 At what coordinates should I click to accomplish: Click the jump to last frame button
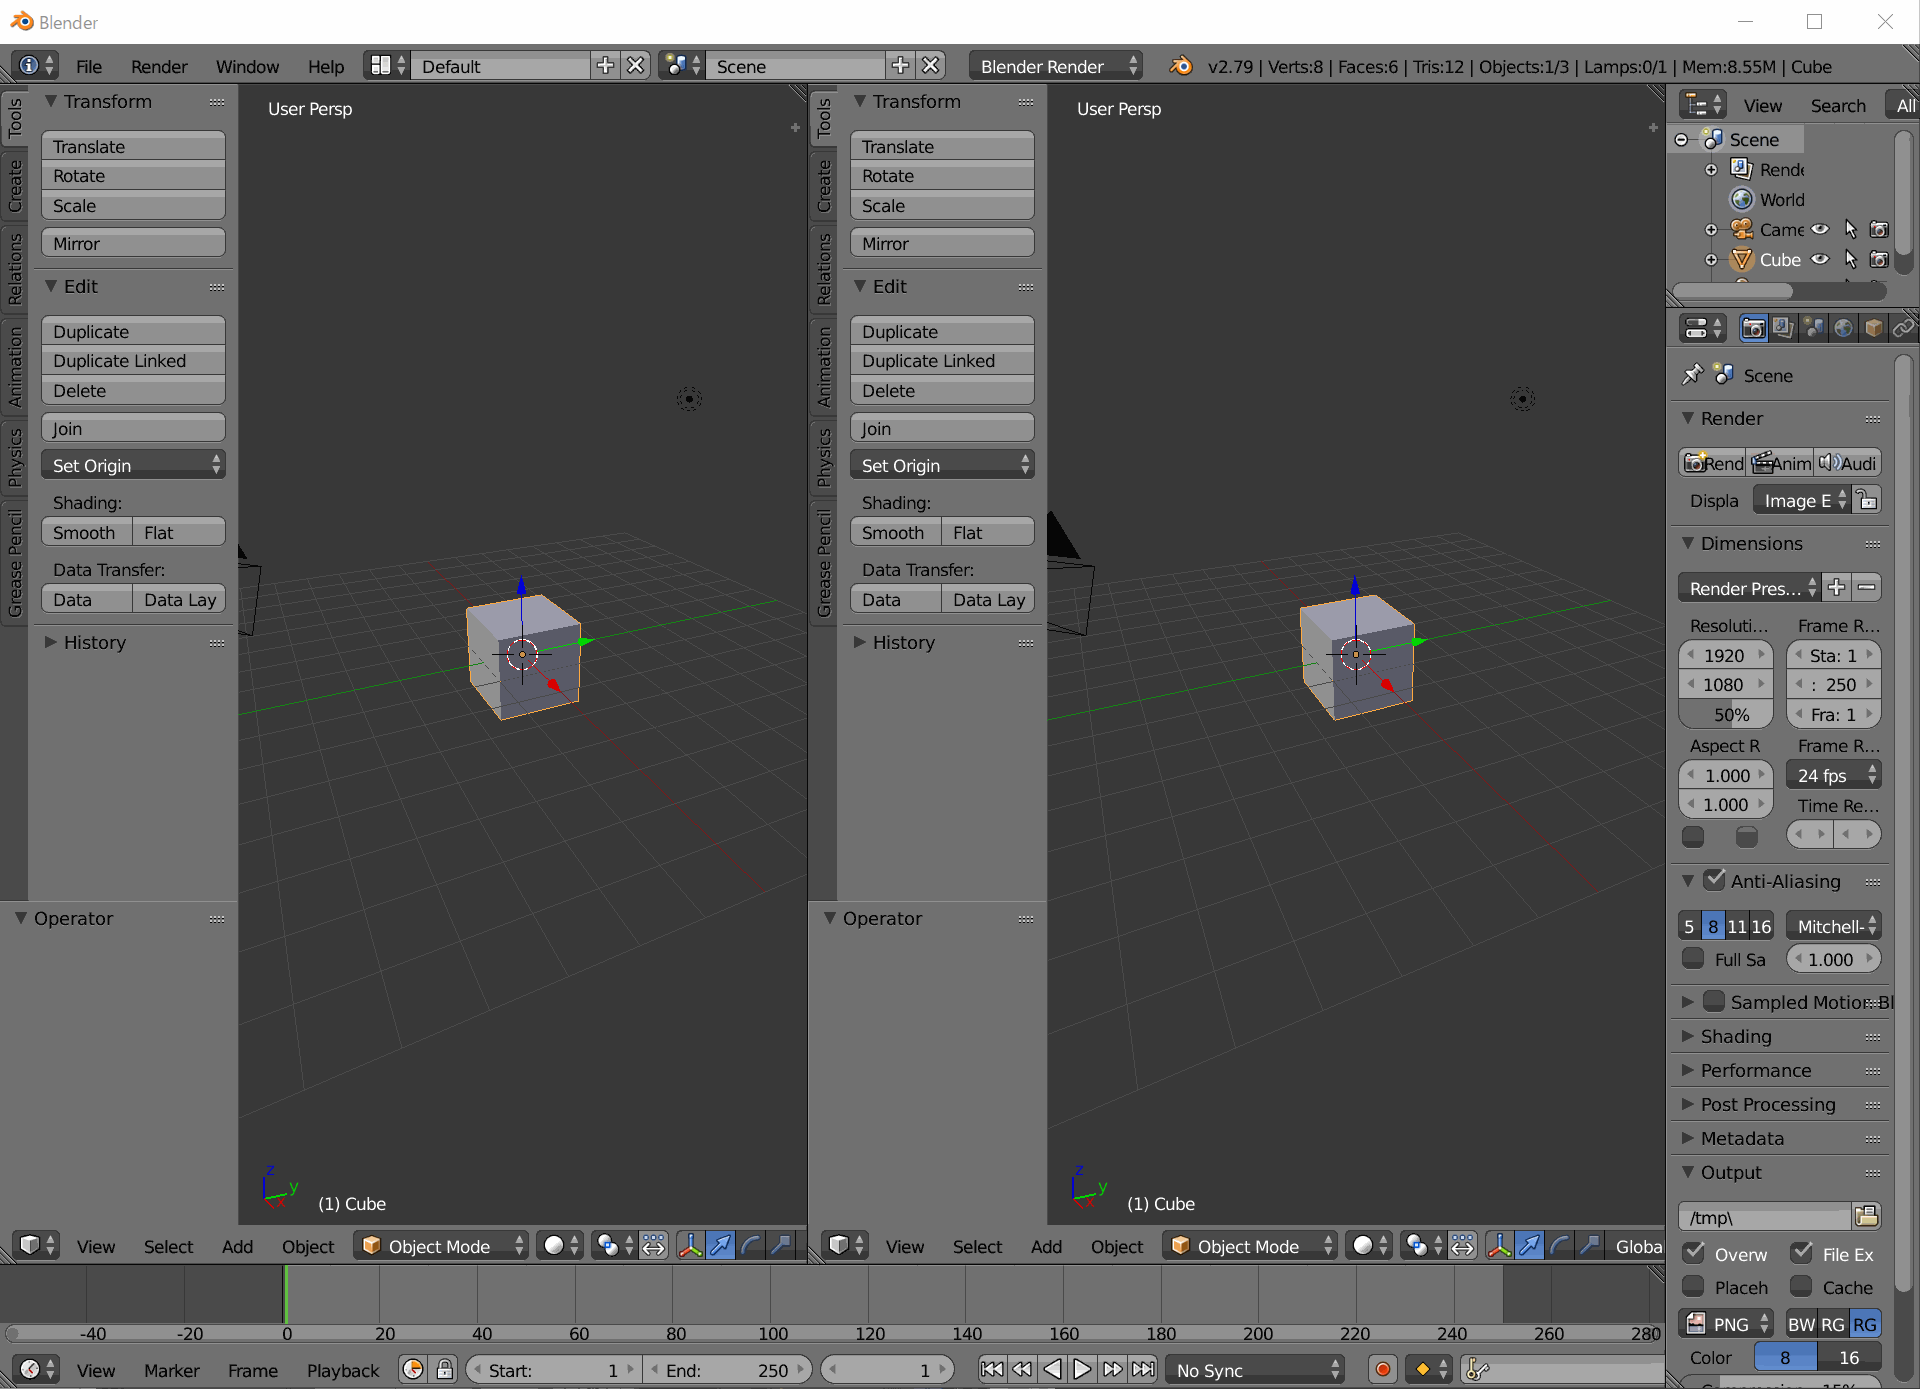pyautogui.click(x=1143, y=1369)
